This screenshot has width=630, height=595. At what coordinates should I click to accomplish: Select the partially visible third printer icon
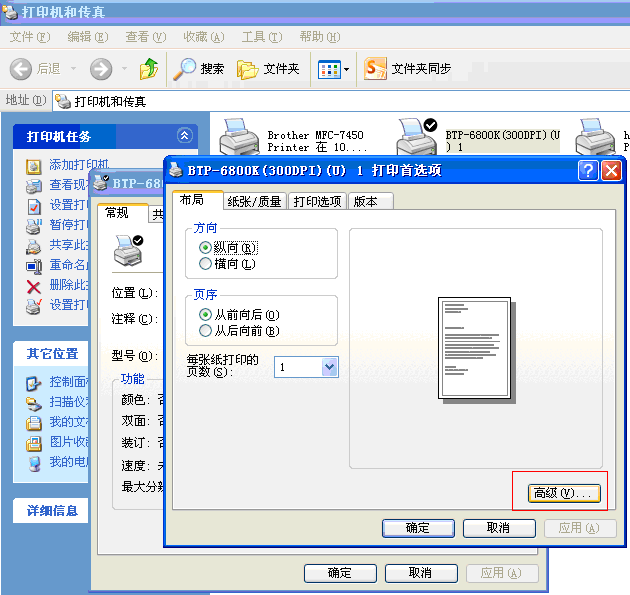[595, 137]
